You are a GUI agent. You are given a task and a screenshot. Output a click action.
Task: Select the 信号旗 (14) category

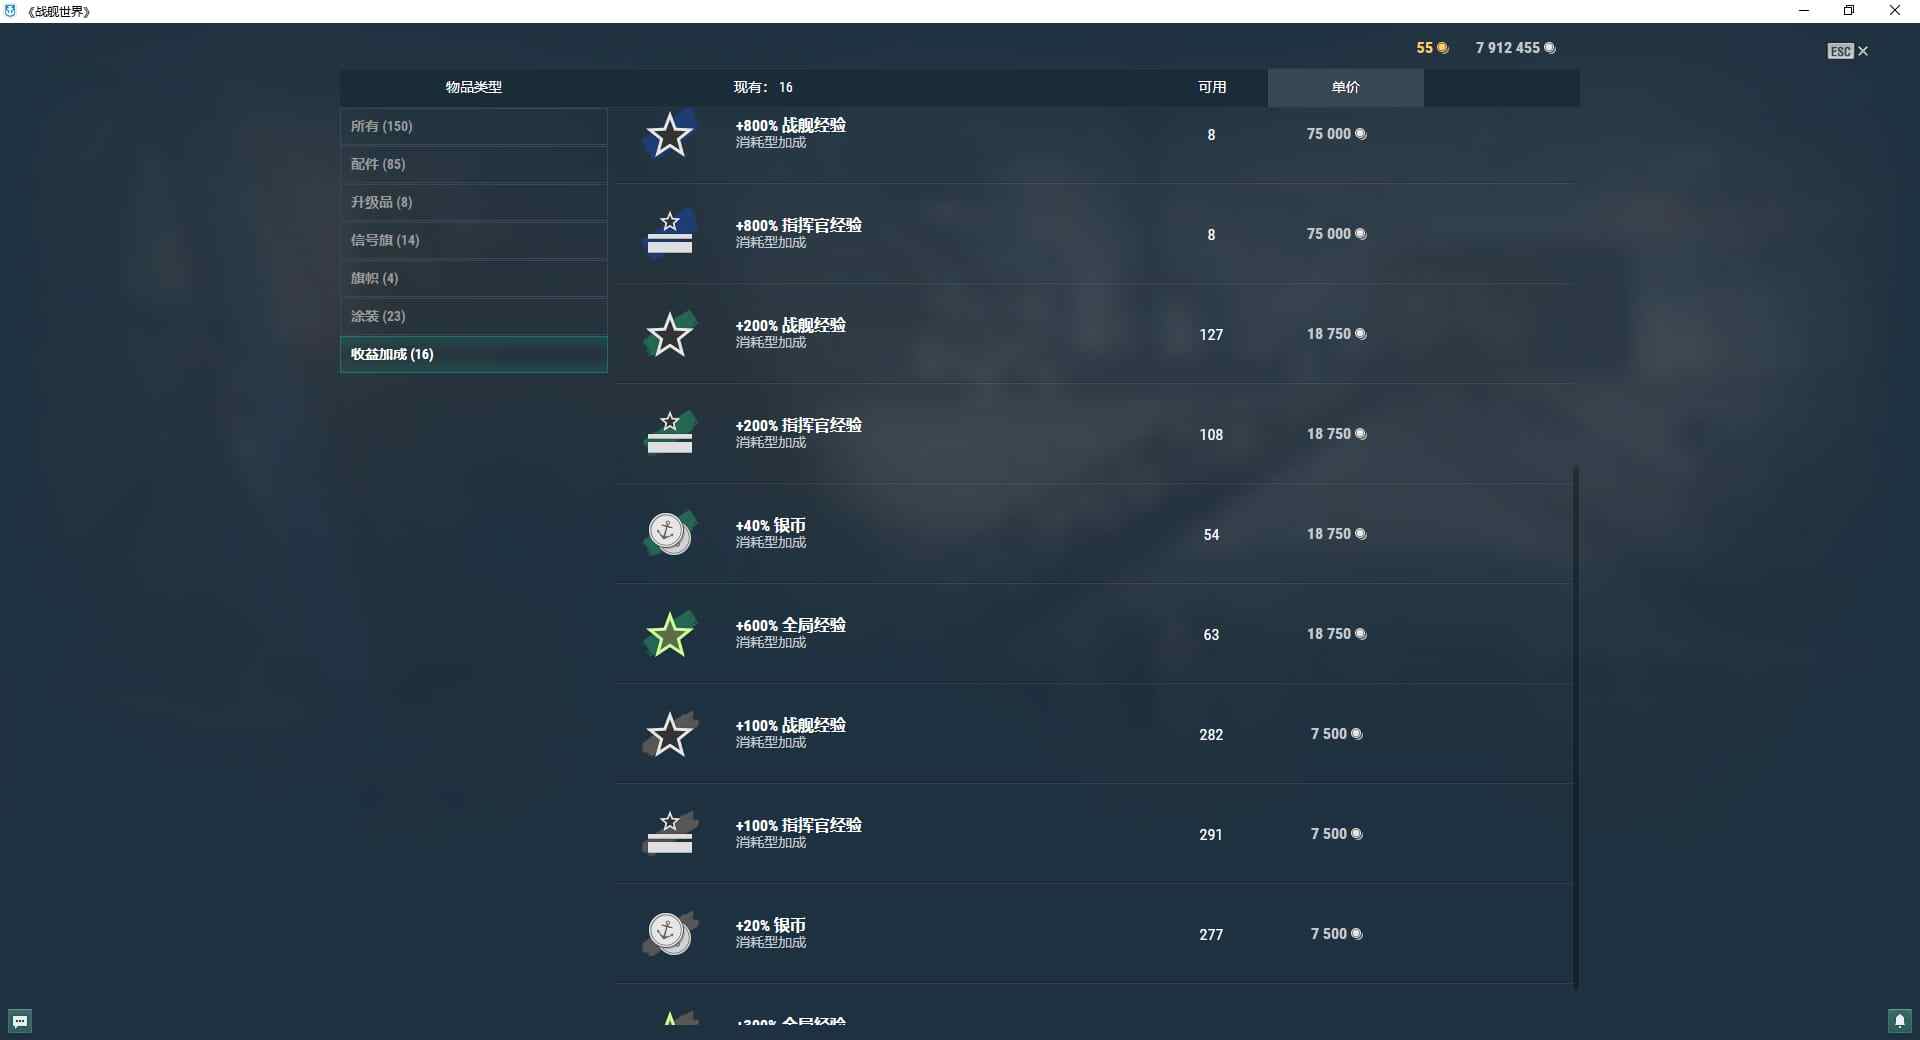click(x=474, y=240)
